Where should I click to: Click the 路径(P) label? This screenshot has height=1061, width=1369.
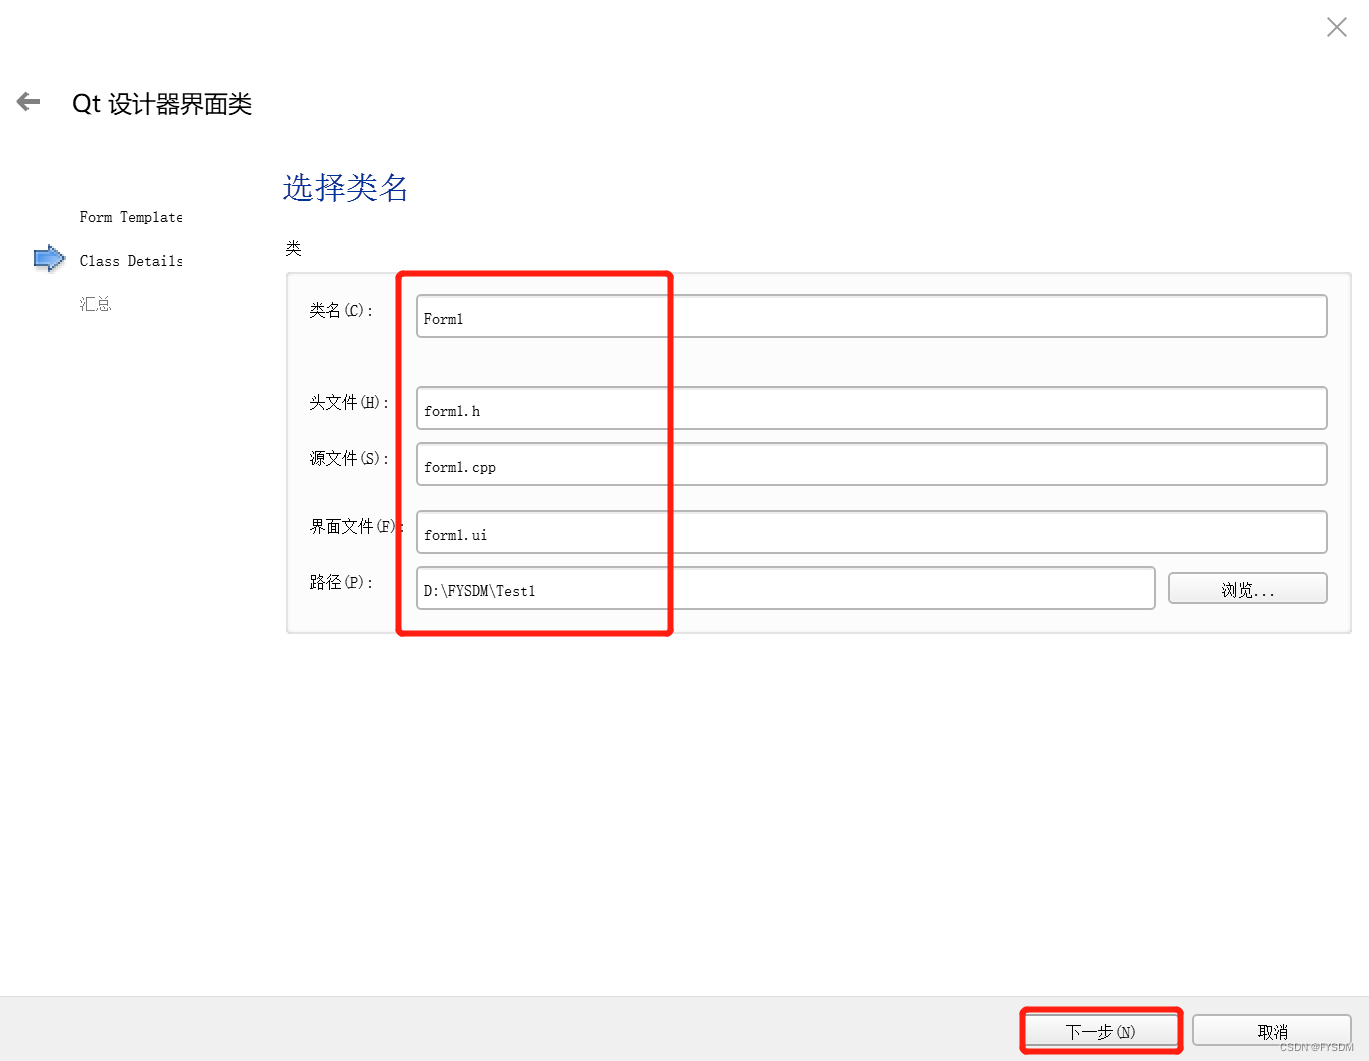point(341,583)
